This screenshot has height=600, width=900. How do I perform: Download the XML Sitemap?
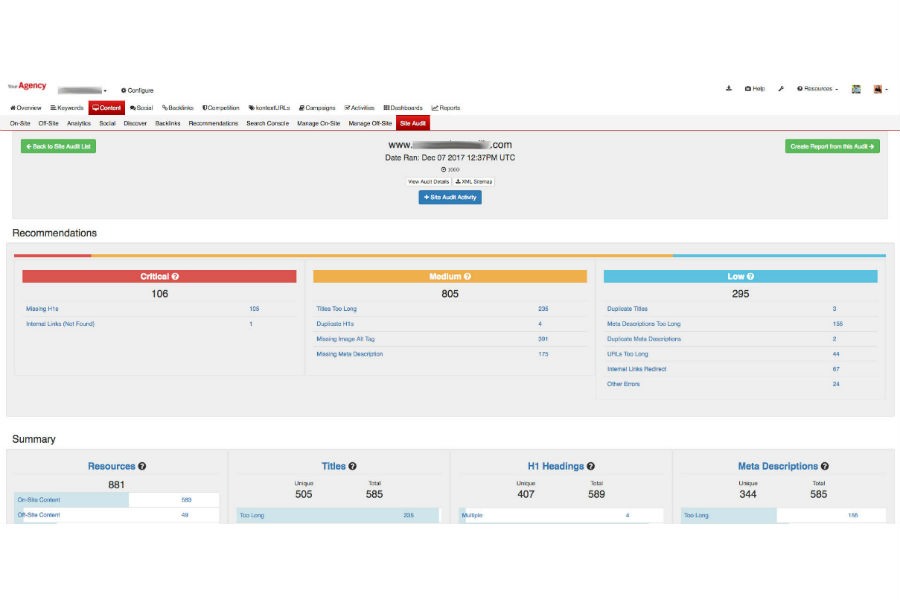point(474,182)
